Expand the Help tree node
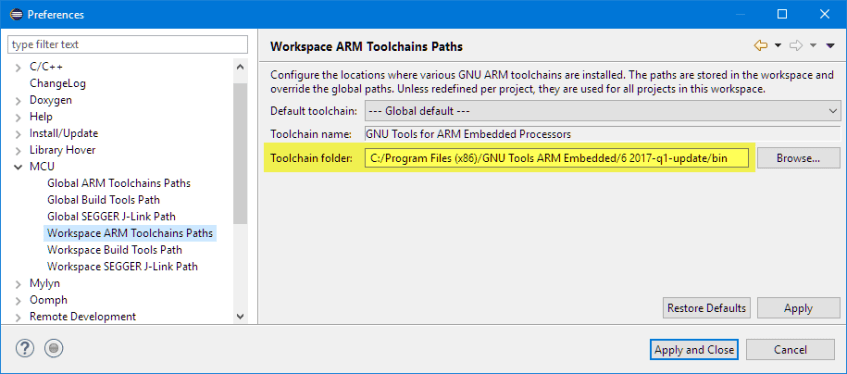The height and width of the screenshot is (374, 847). point(18,117)
